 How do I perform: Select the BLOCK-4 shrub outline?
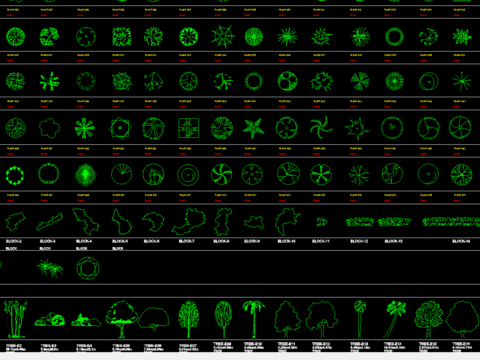click(x=86, y=221)
